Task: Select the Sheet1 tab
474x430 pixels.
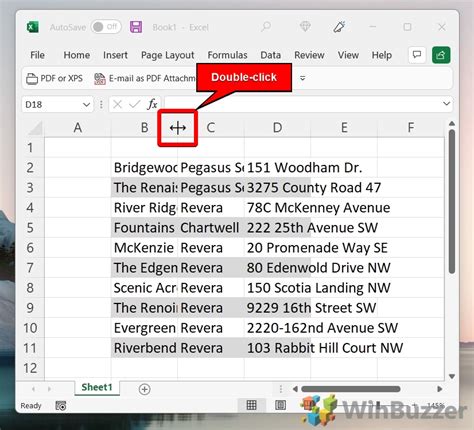Action: tap(97, 387)
